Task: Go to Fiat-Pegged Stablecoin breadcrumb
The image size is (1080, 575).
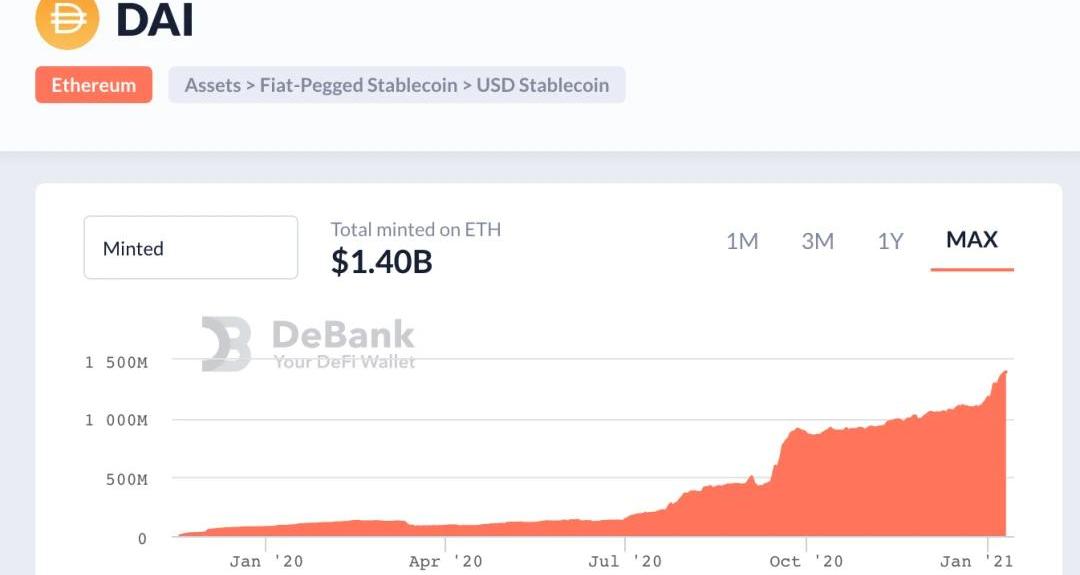Action: tap(357, 85)
